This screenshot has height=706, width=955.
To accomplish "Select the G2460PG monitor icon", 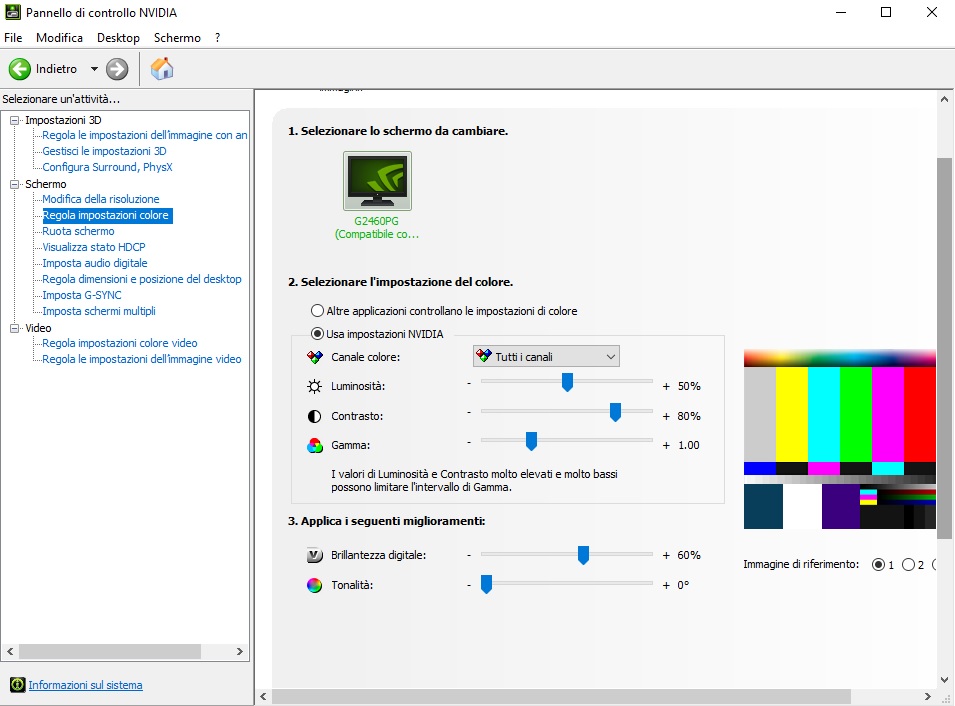I will pos(377,181).
